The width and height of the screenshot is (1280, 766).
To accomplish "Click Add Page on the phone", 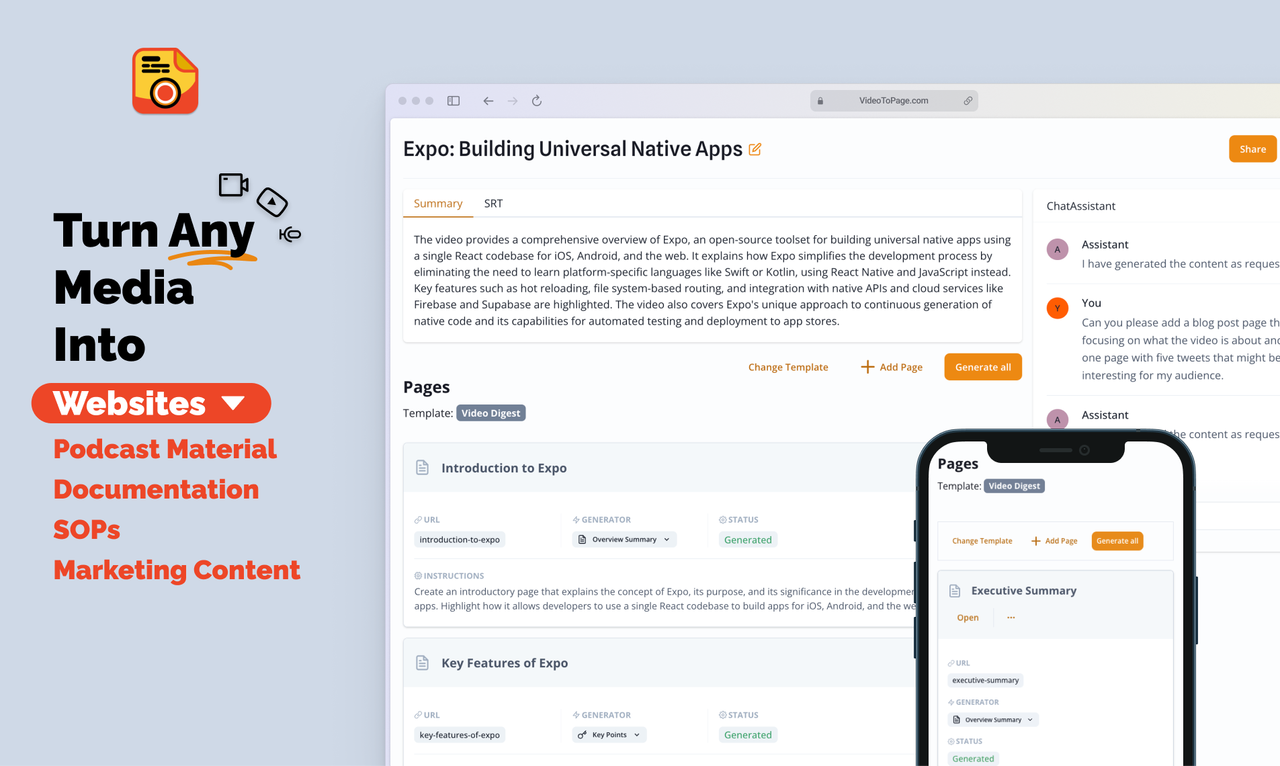I will 1054,541.
